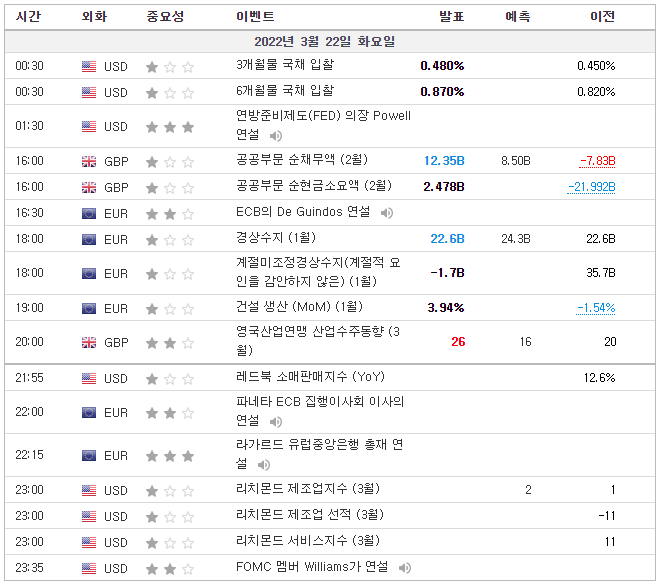Click revised previous value -1.54%

(596, 308)
